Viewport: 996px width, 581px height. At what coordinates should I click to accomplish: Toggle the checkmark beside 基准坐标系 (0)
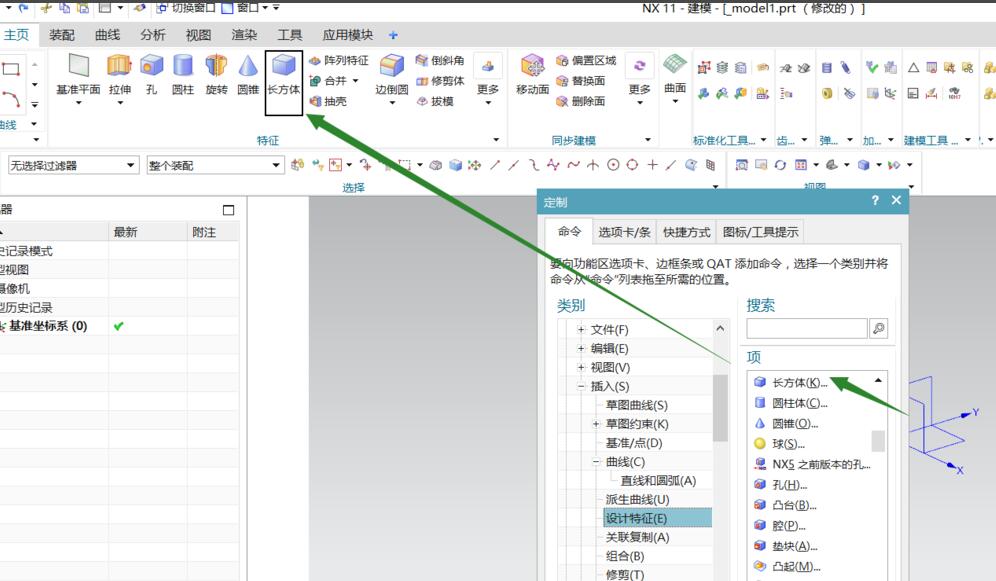click(x=118, y=328)
